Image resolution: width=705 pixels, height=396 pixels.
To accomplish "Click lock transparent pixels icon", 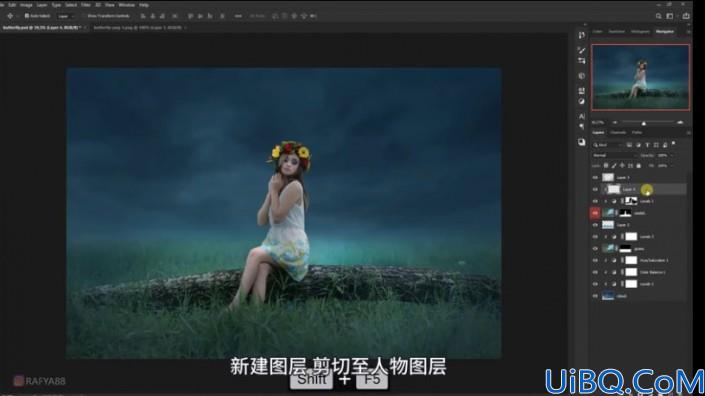I will (606, 166).
